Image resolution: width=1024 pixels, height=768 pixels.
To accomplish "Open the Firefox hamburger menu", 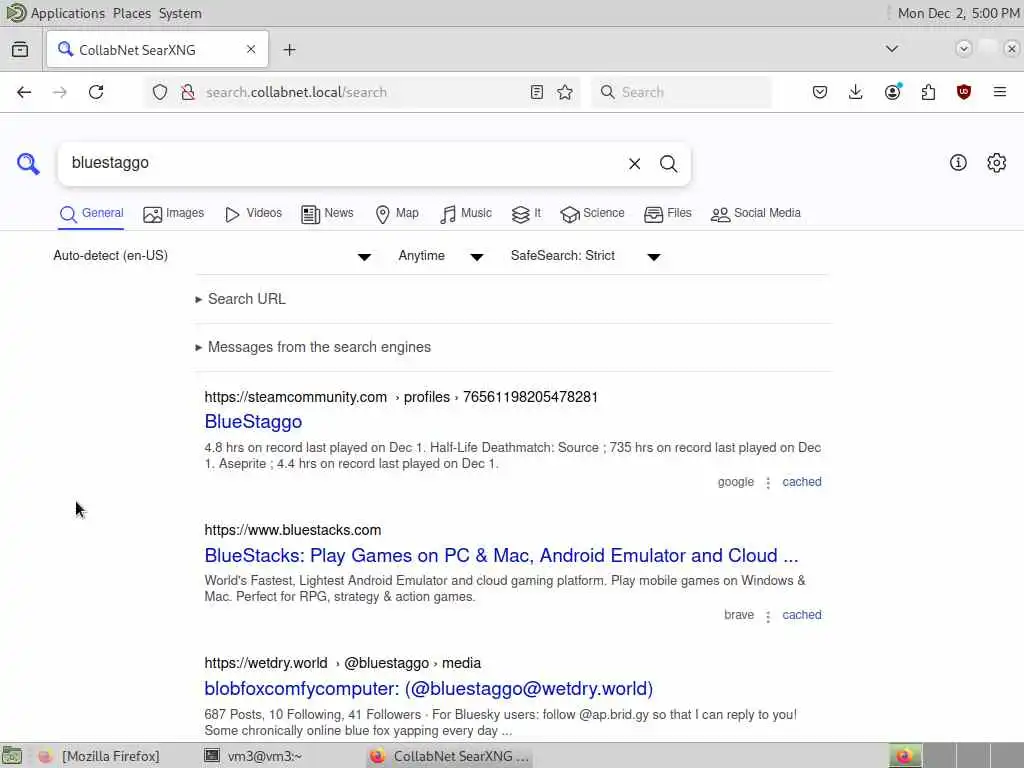I will coord(1000,92).
